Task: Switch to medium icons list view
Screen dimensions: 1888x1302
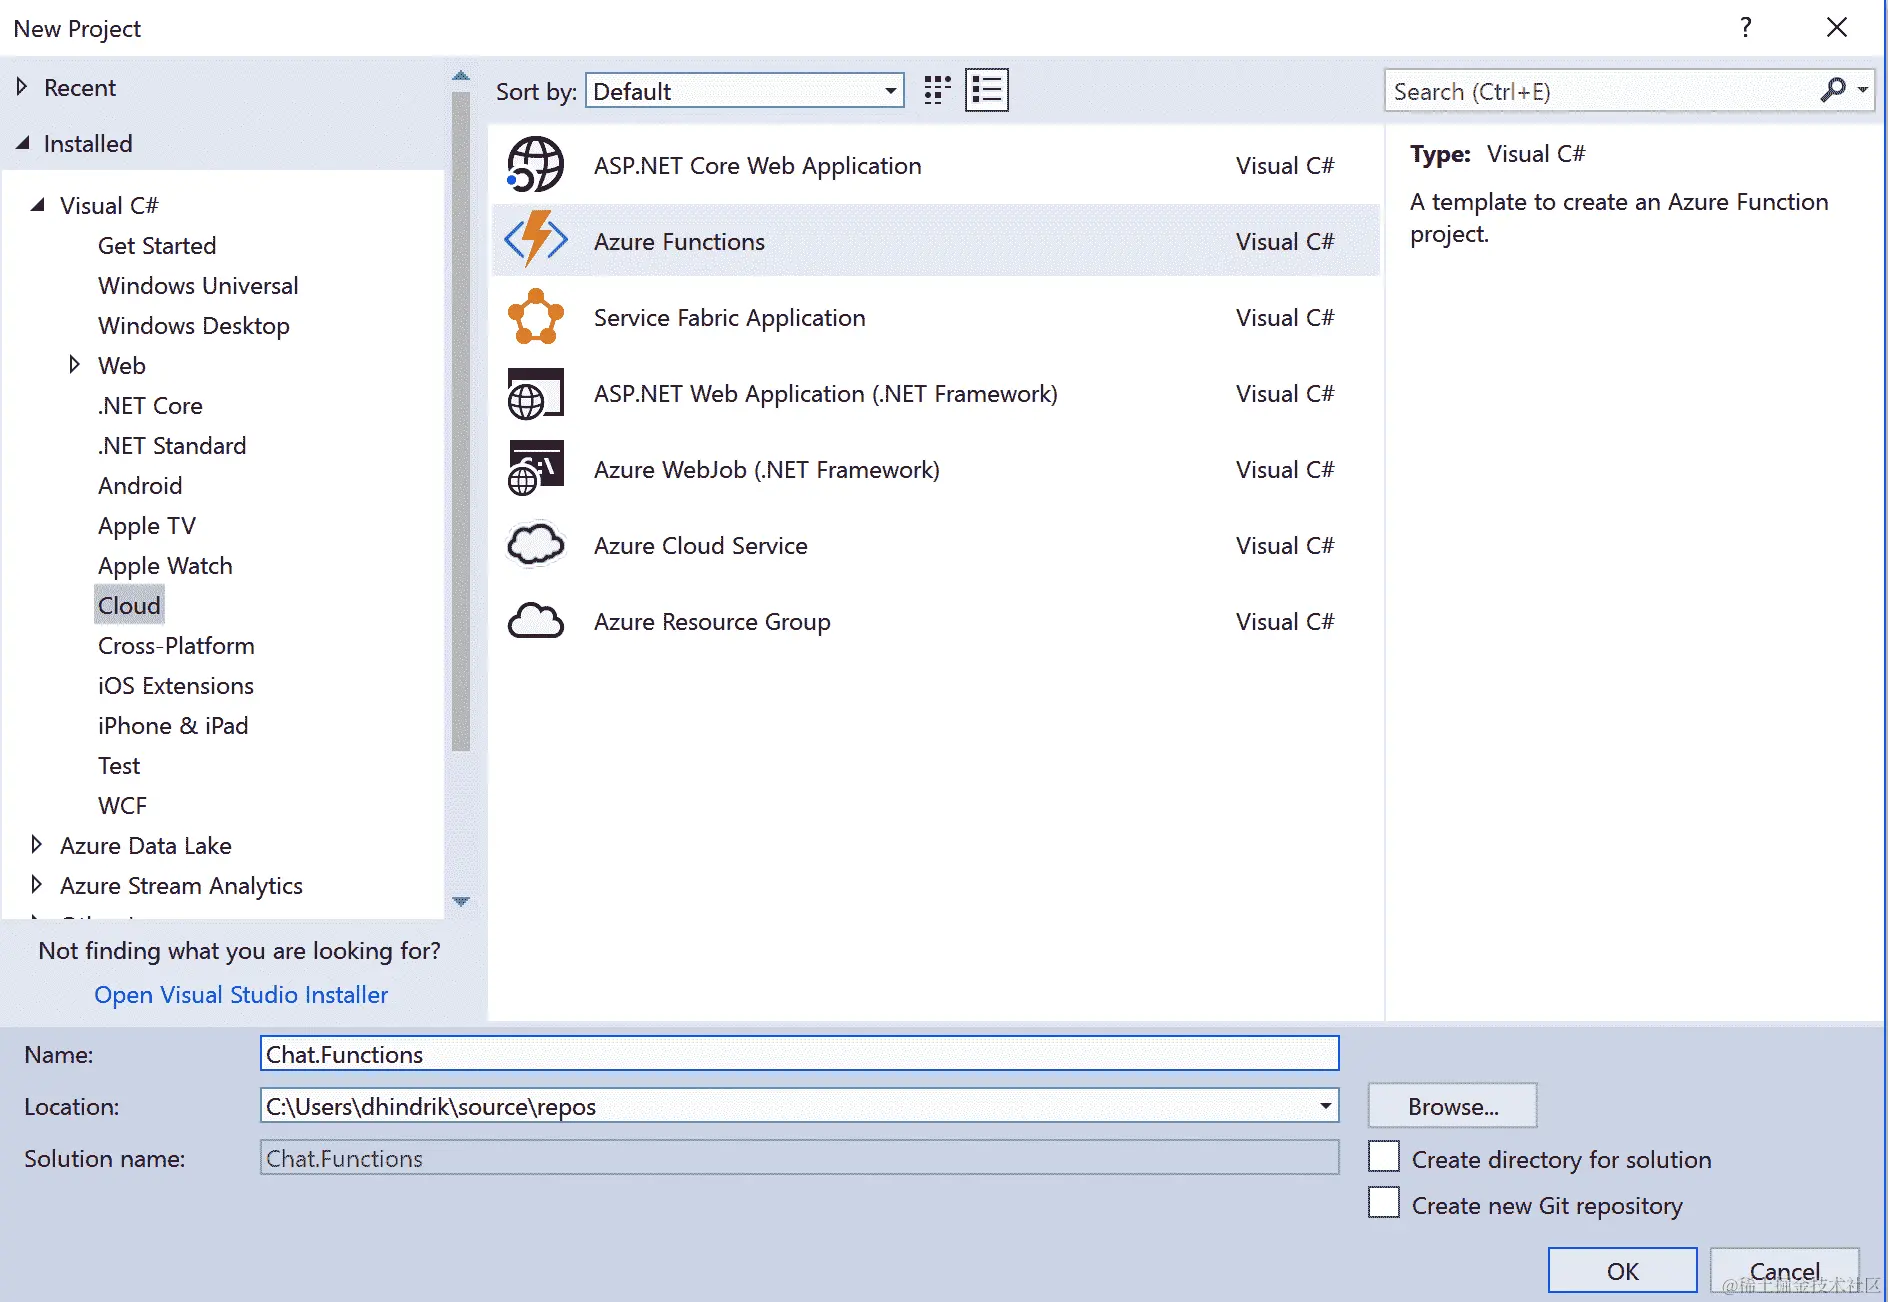Action: (987, 90)
